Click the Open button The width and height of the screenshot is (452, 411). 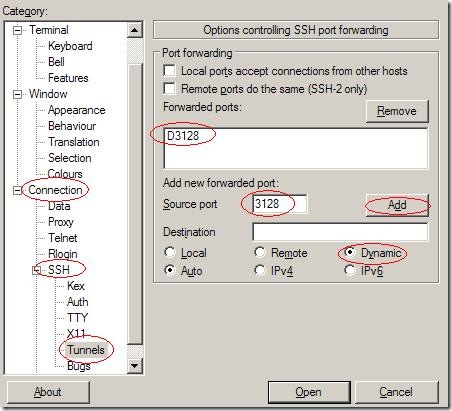point(309,392)
